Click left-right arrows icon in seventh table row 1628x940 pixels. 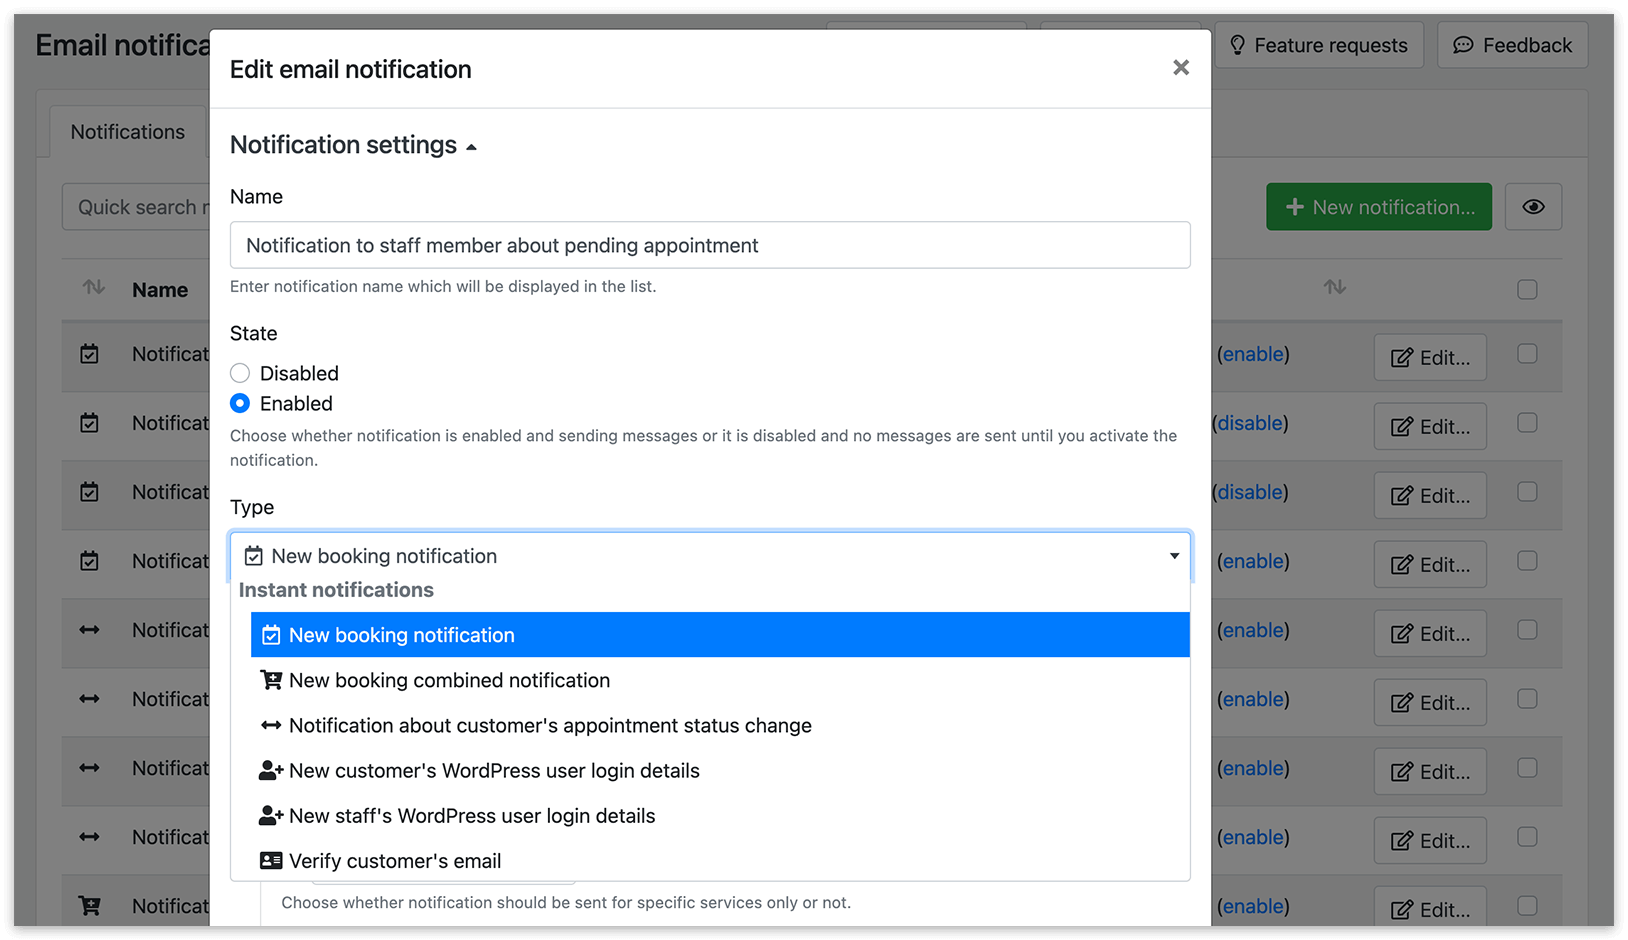pyautogui.click(x=90, y=768)
